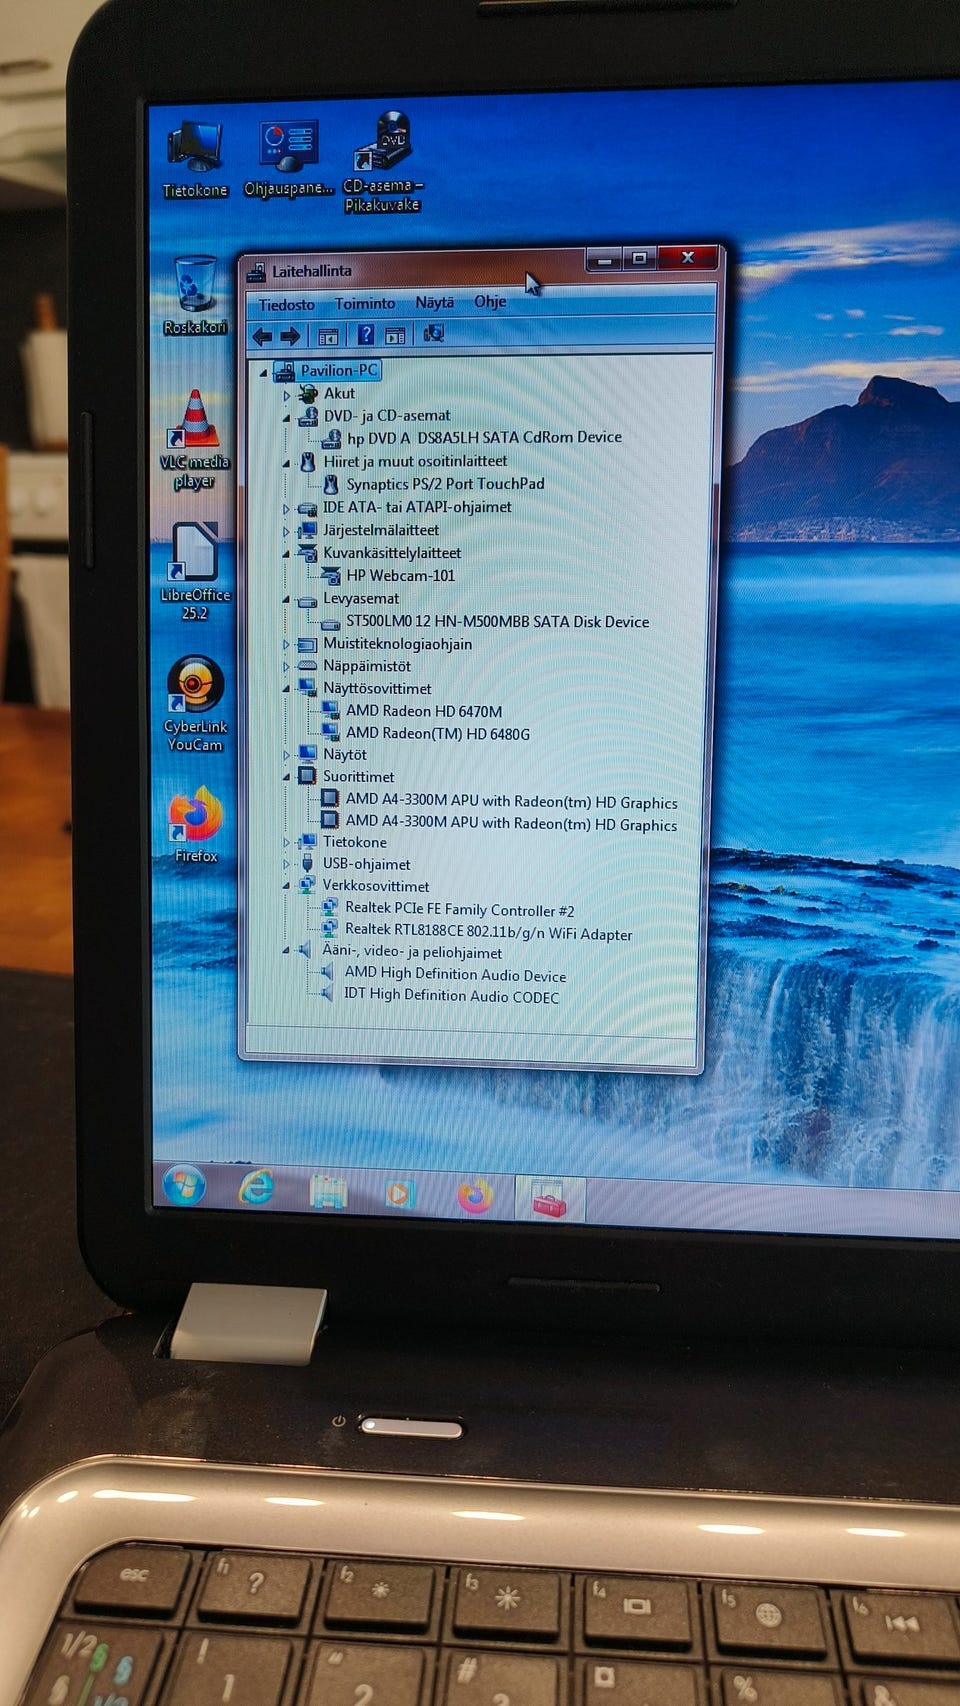Viewport: 960px width, 1706px height.
Task: Click the Verkkosovittimet network icon
Action: [307, 885]
